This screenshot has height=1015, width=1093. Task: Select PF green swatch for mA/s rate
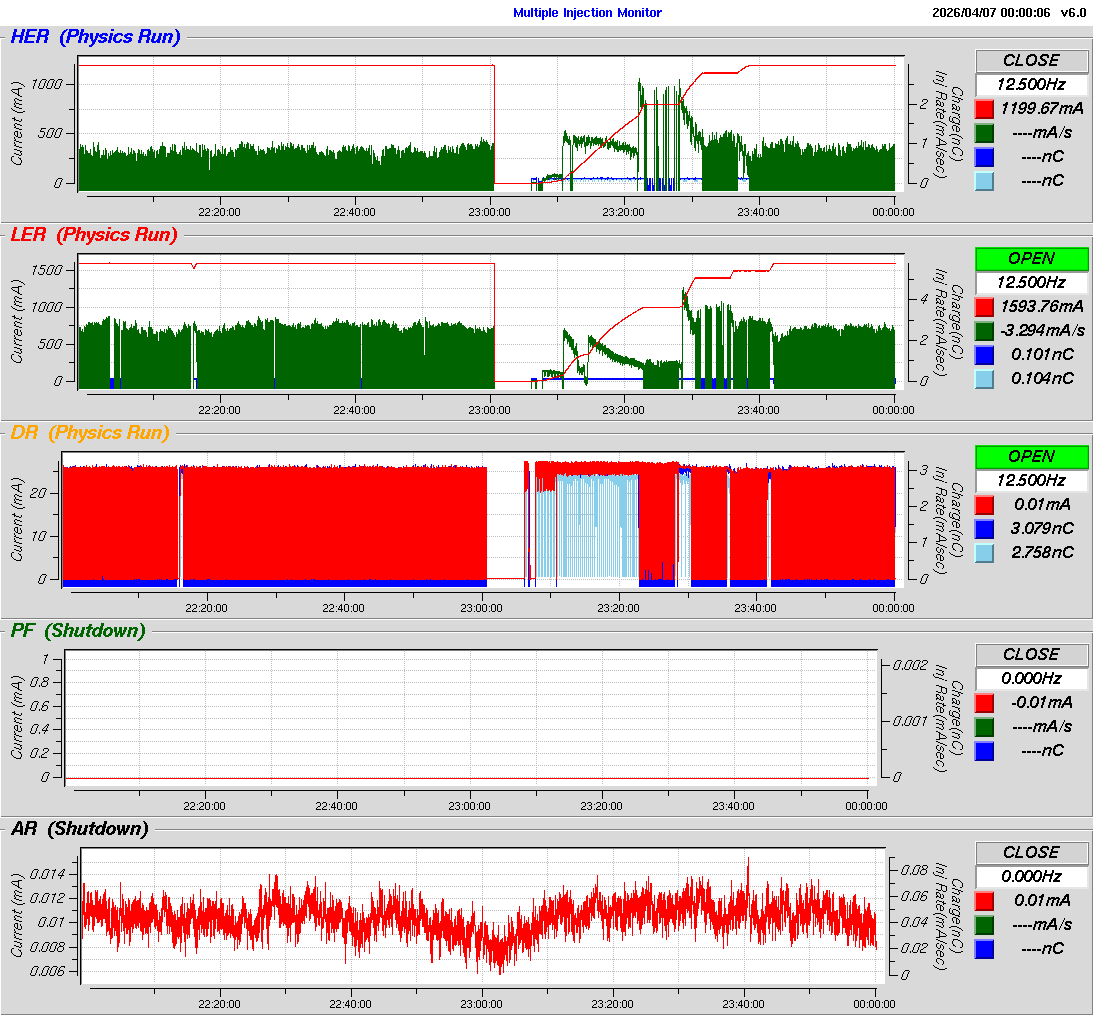(x=984, y=727)
